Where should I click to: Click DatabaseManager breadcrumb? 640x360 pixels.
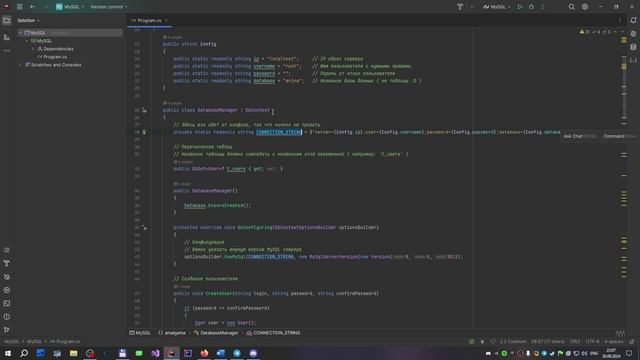coord(216,333)
